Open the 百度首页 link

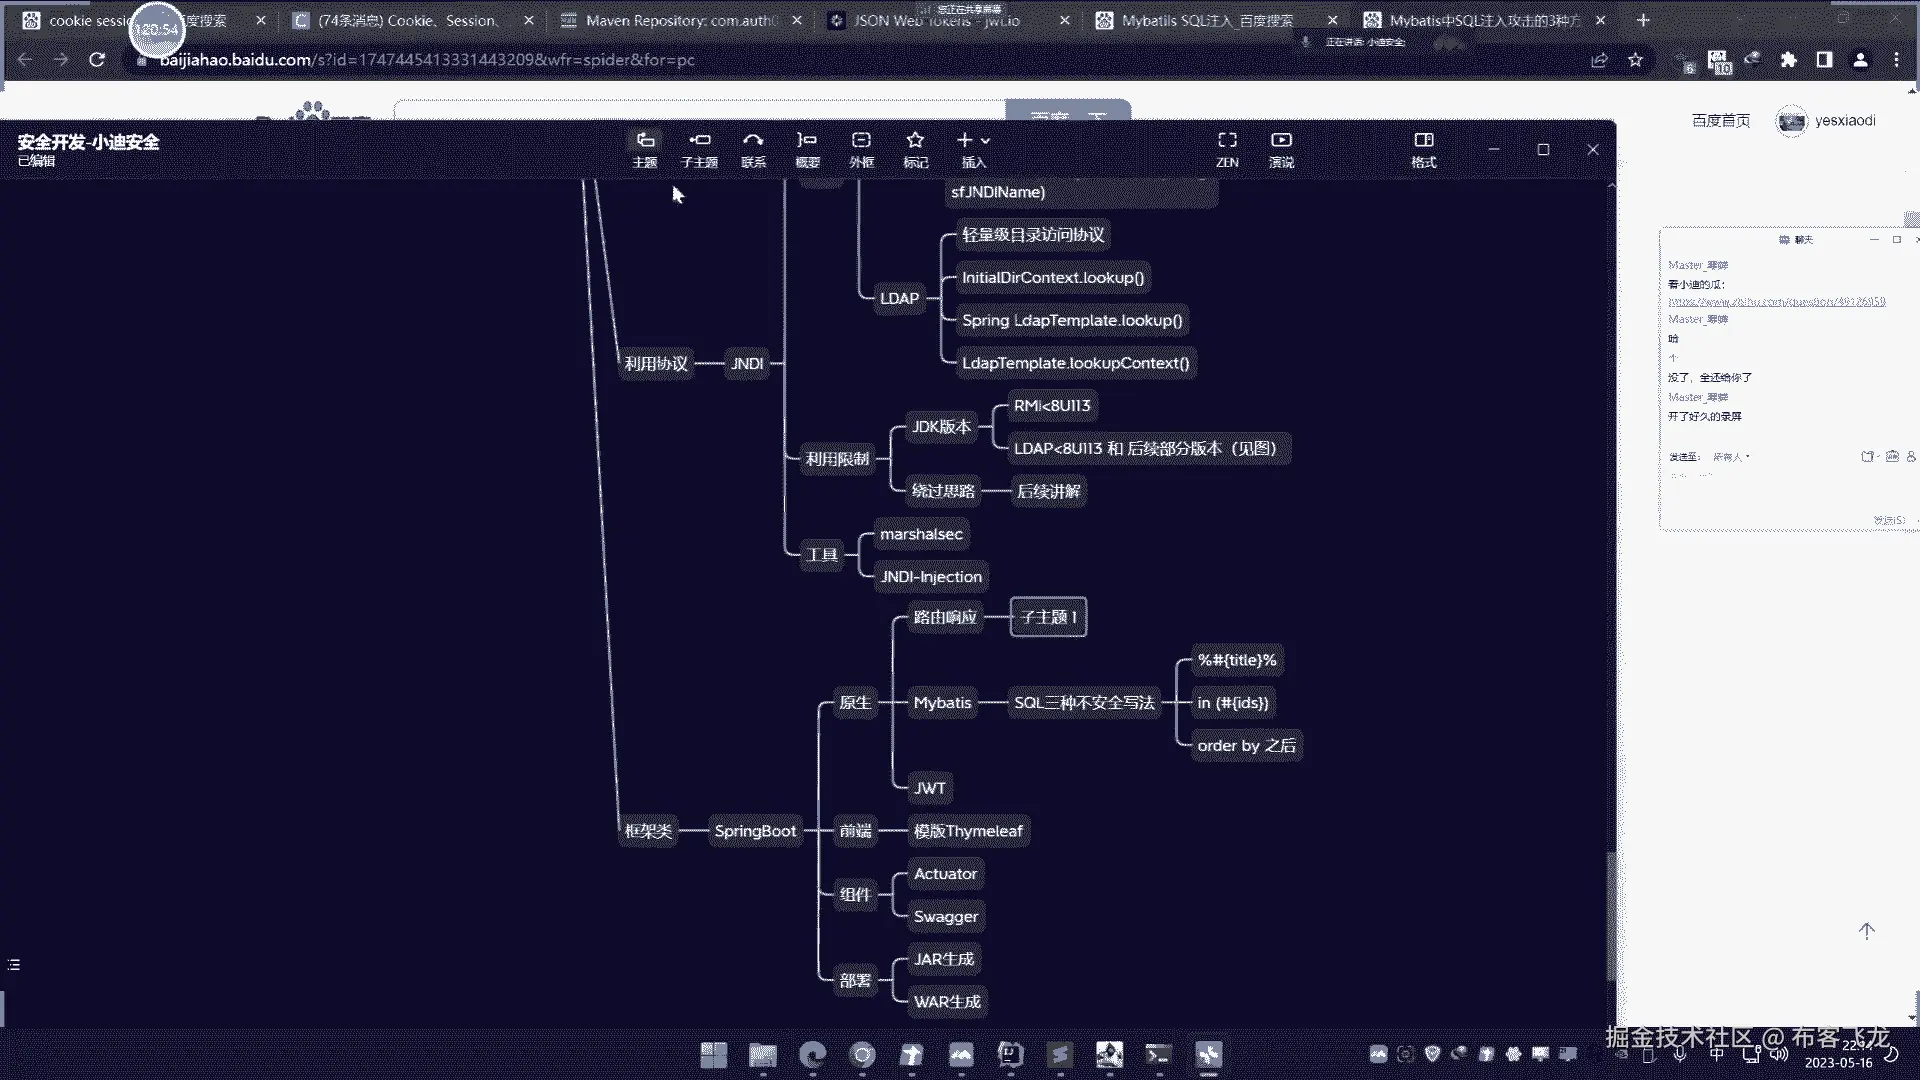[x=1720, y=121]
